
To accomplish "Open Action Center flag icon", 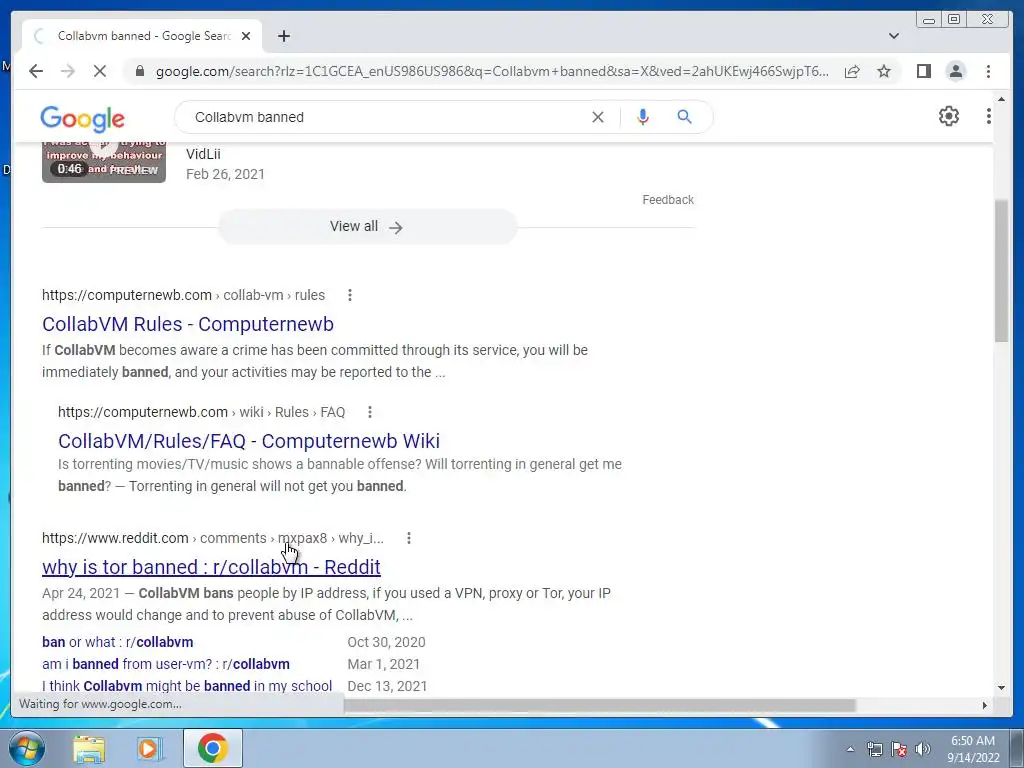I will [x=899, y=749].
